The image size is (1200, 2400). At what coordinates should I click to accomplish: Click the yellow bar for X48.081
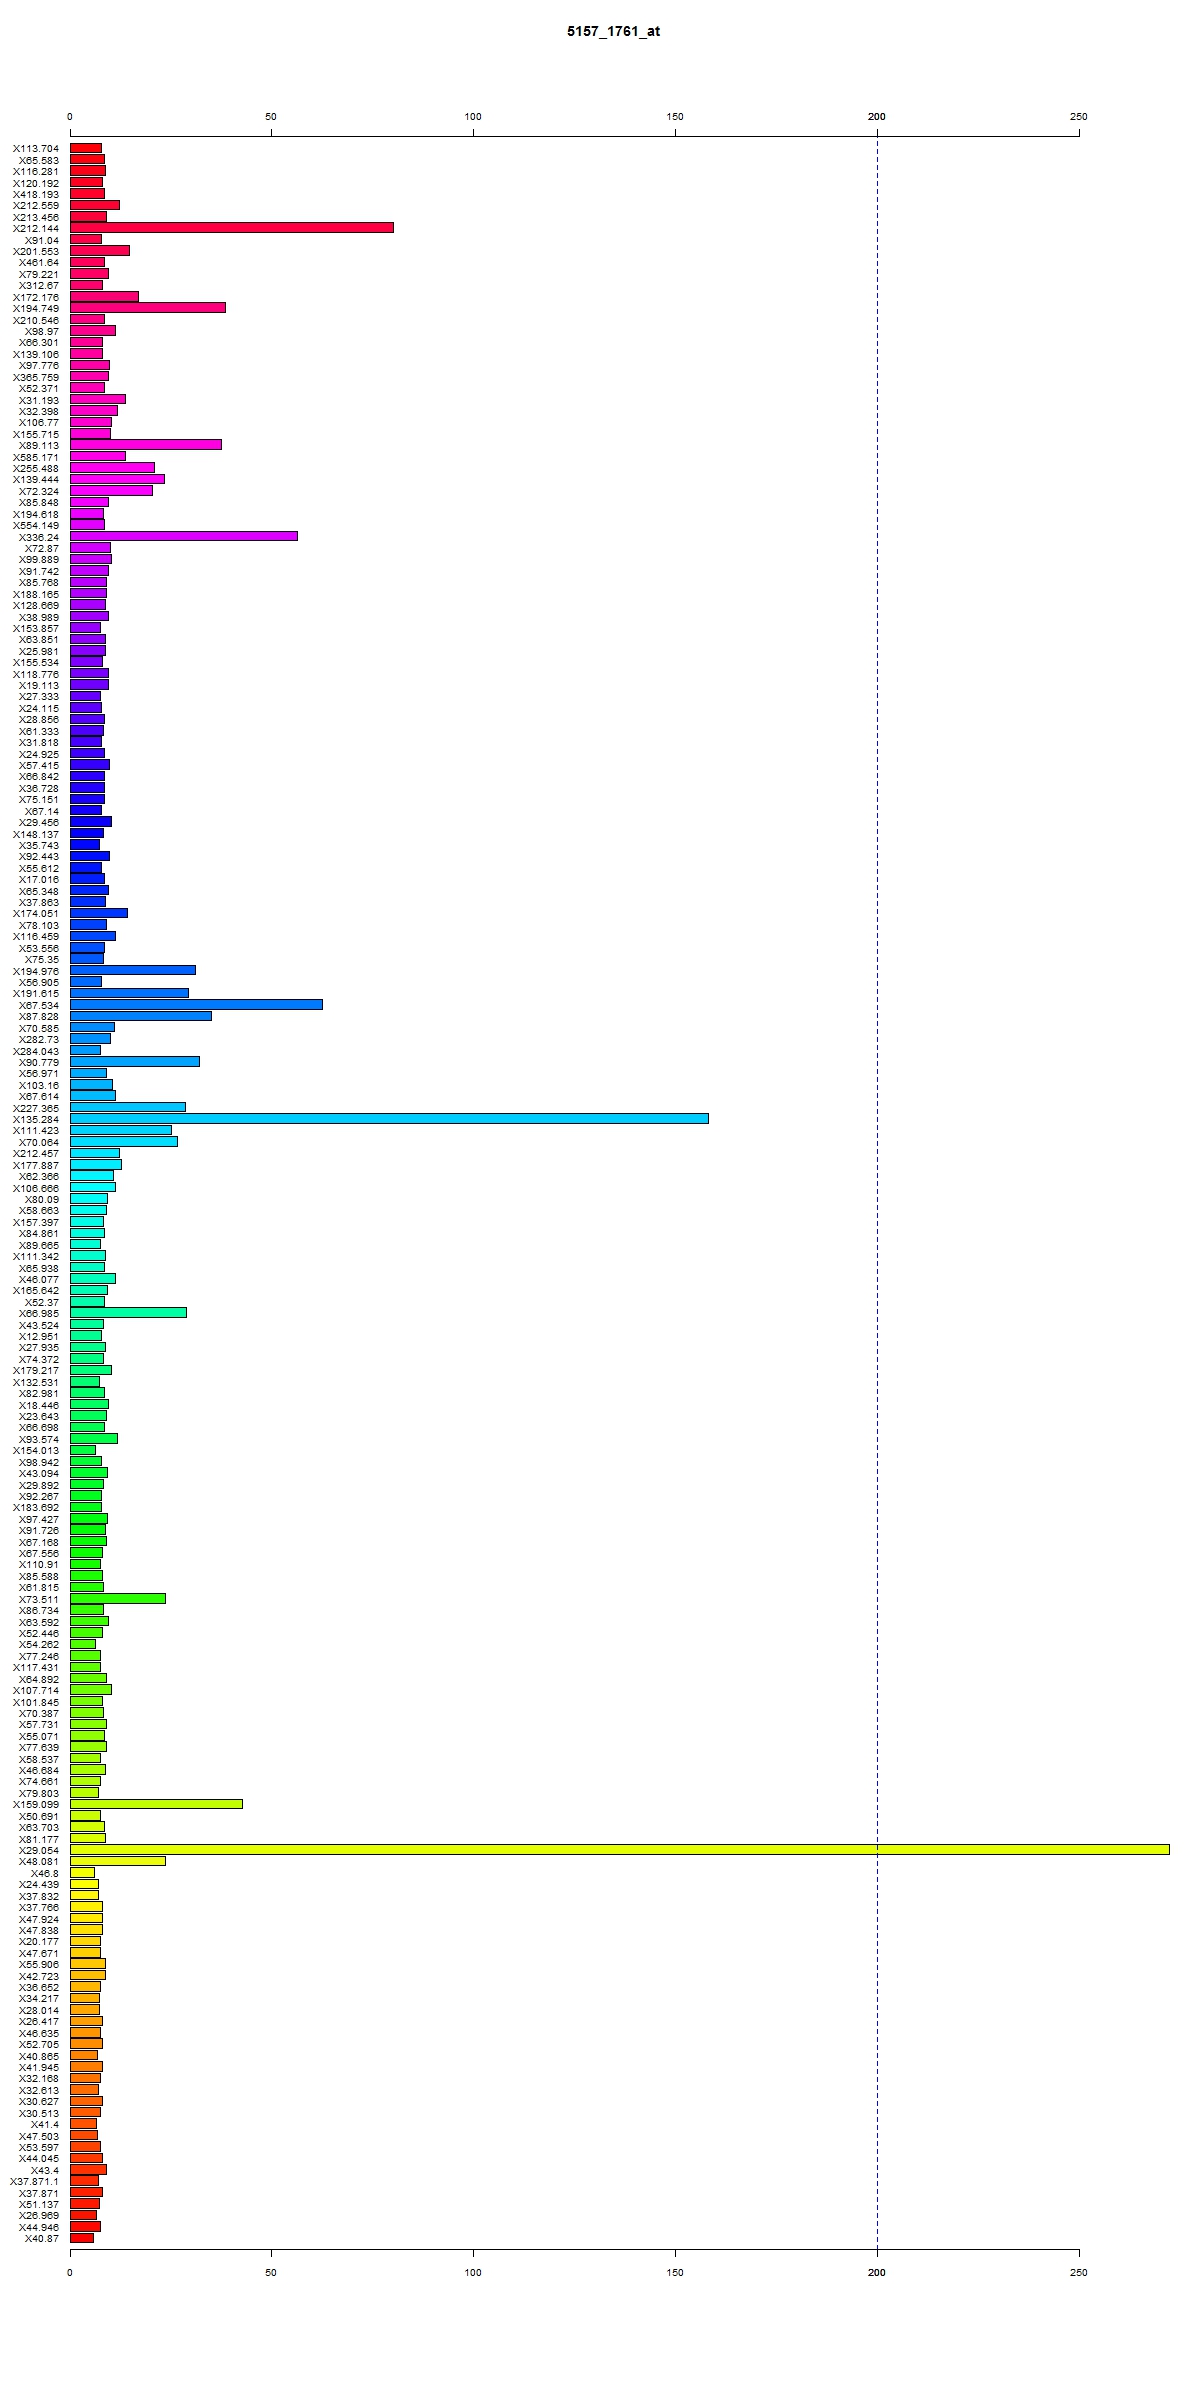(x=118, y=1861)
